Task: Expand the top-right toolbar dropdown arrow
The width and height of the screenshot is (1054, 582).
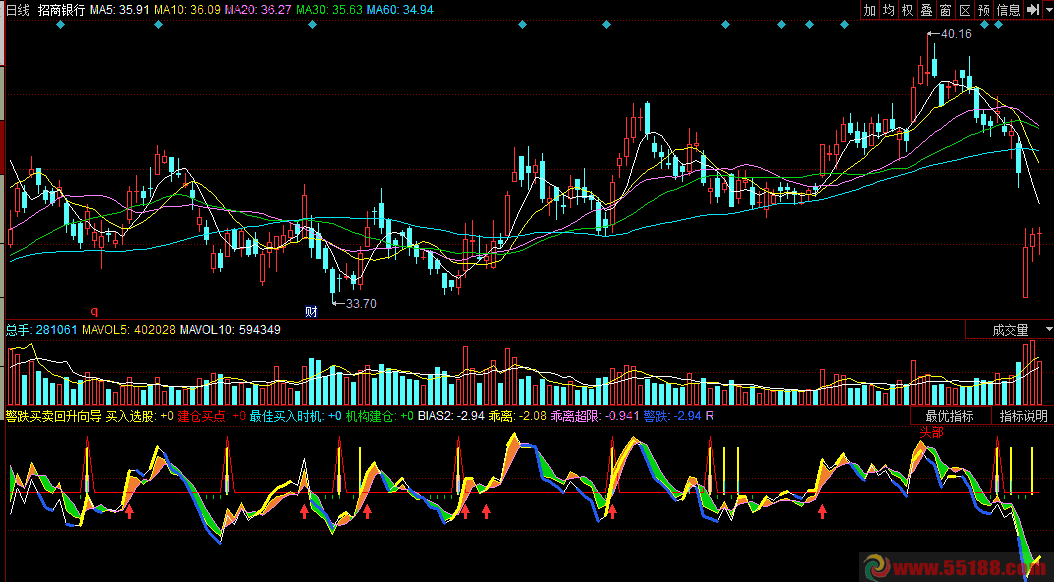Action: tap(1048, 10)
